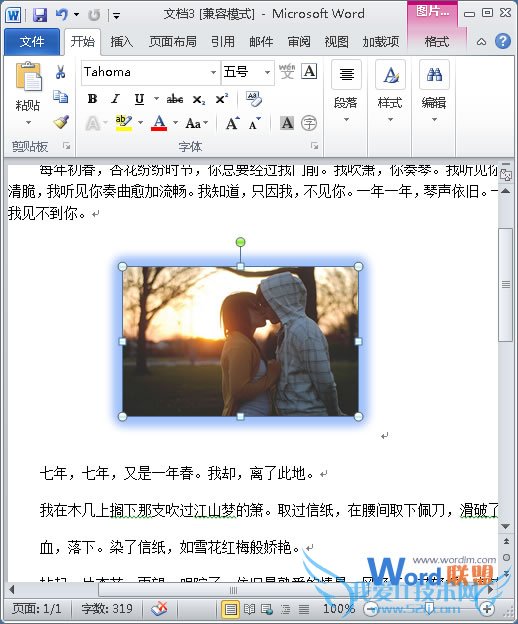Save the document with the floppy disk icon
This screenshot has width=518, height=624.
(x=40, y=15)
